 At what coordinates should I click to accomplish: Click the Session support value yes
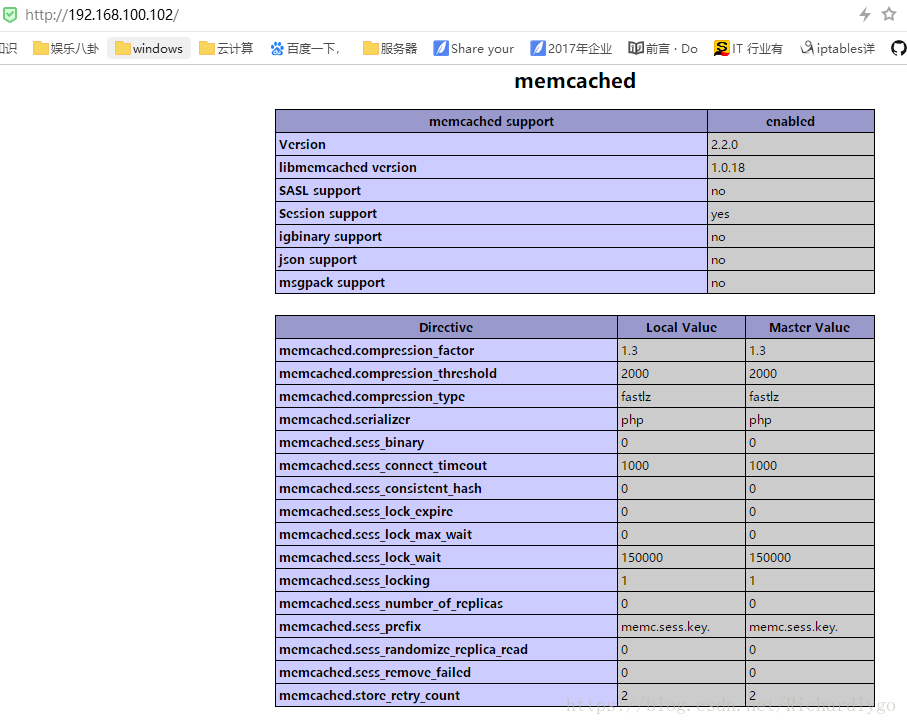point(720,214)
